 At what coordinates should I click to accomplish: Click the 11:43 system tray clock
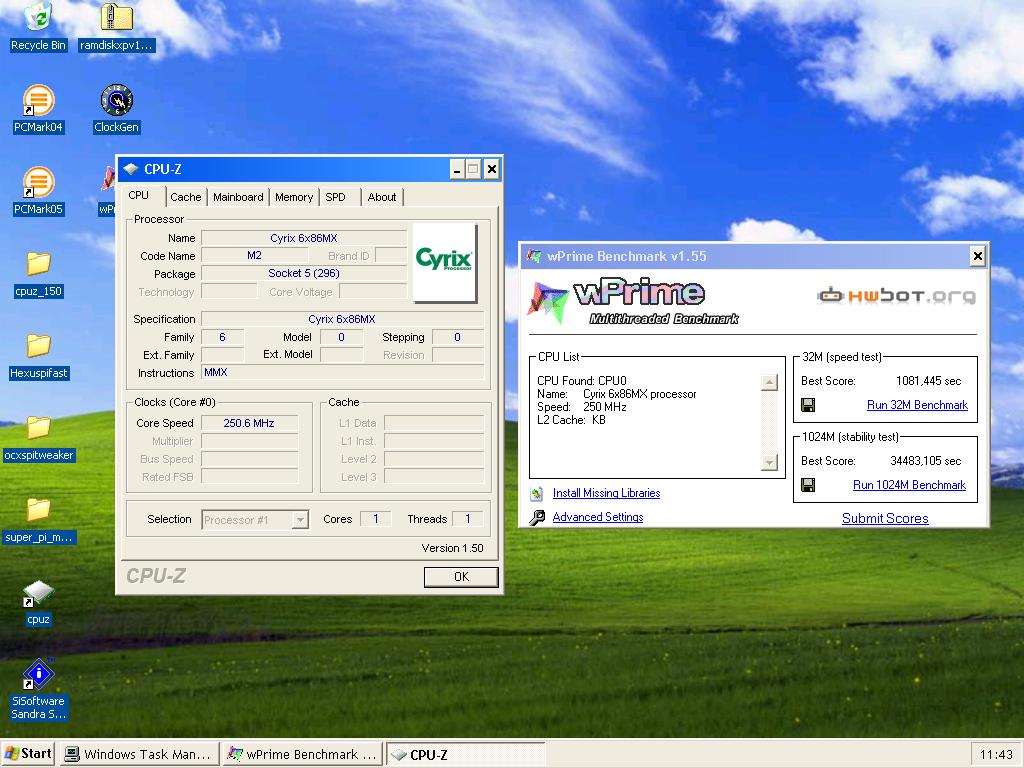[996, 755]
